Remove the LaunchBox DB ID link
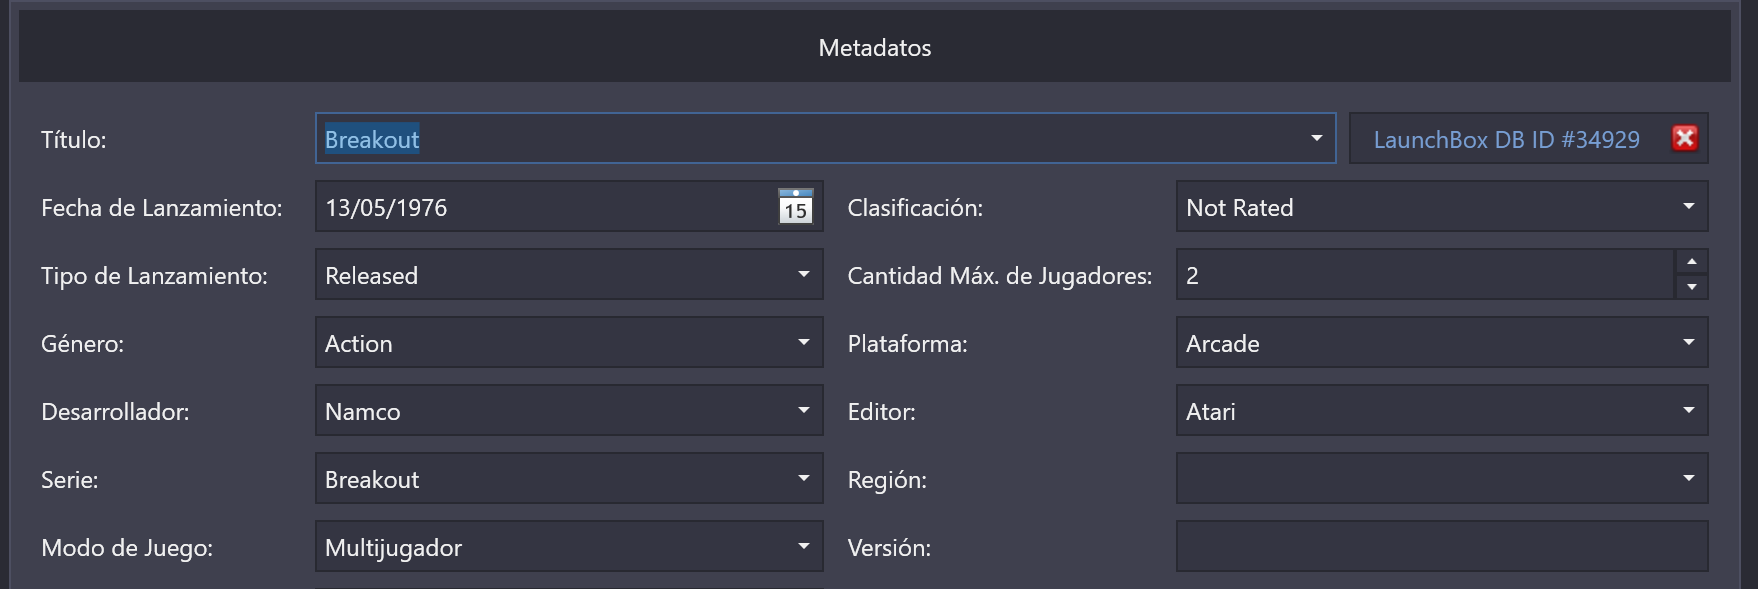Viewport: 1758px width, 589px height. (1685, 138)
